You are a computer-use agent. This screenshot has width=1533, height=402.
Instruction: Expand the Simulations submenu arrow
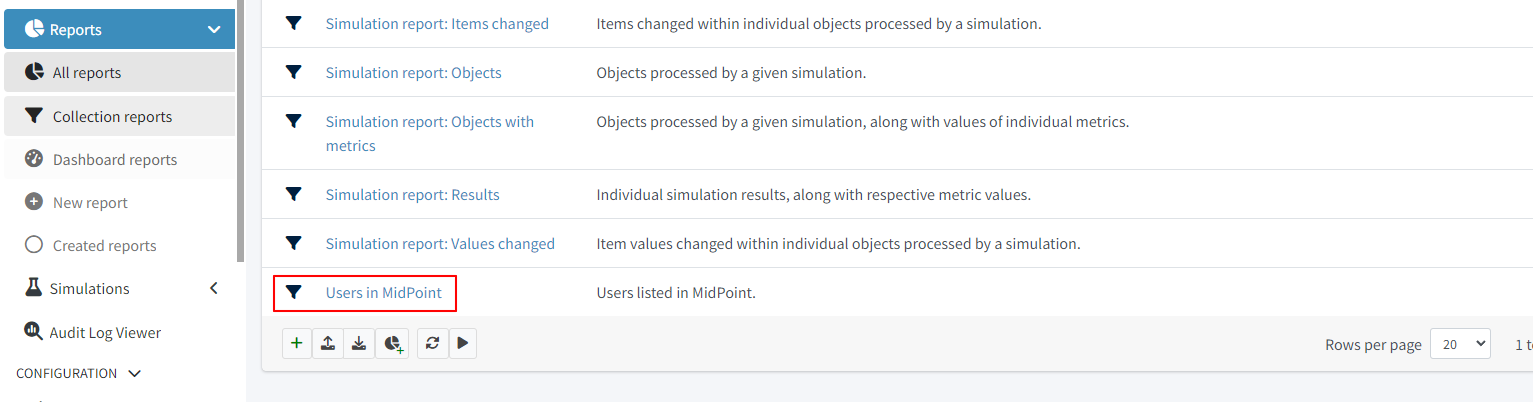pyautogui.click(x=214, y=289)
